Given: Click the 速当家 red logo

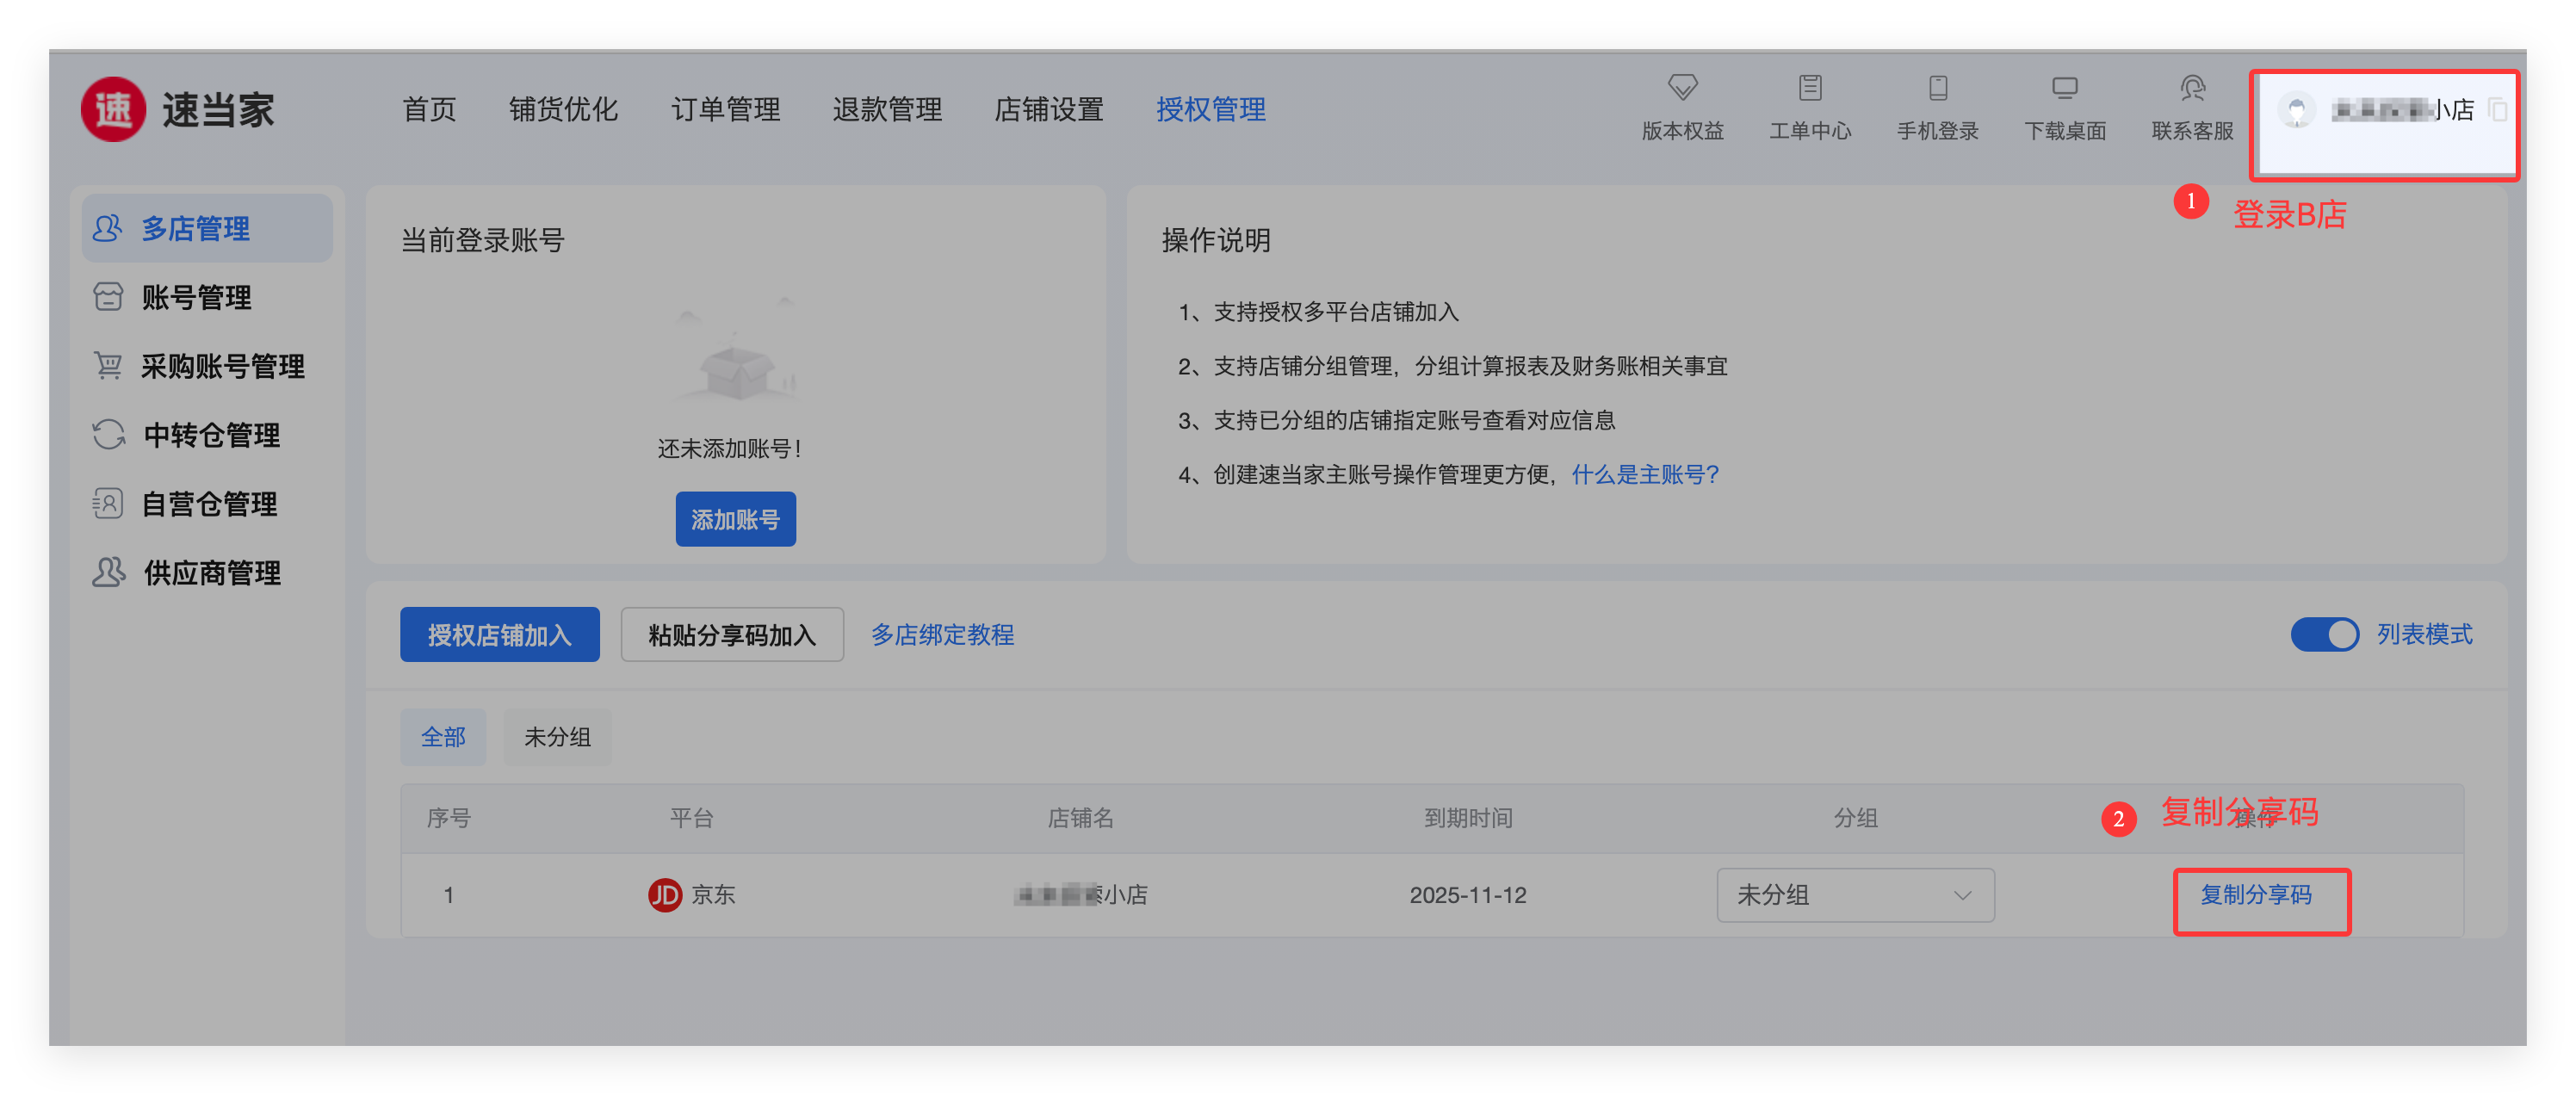Looking at the screenshot, I should click(113, 109).
